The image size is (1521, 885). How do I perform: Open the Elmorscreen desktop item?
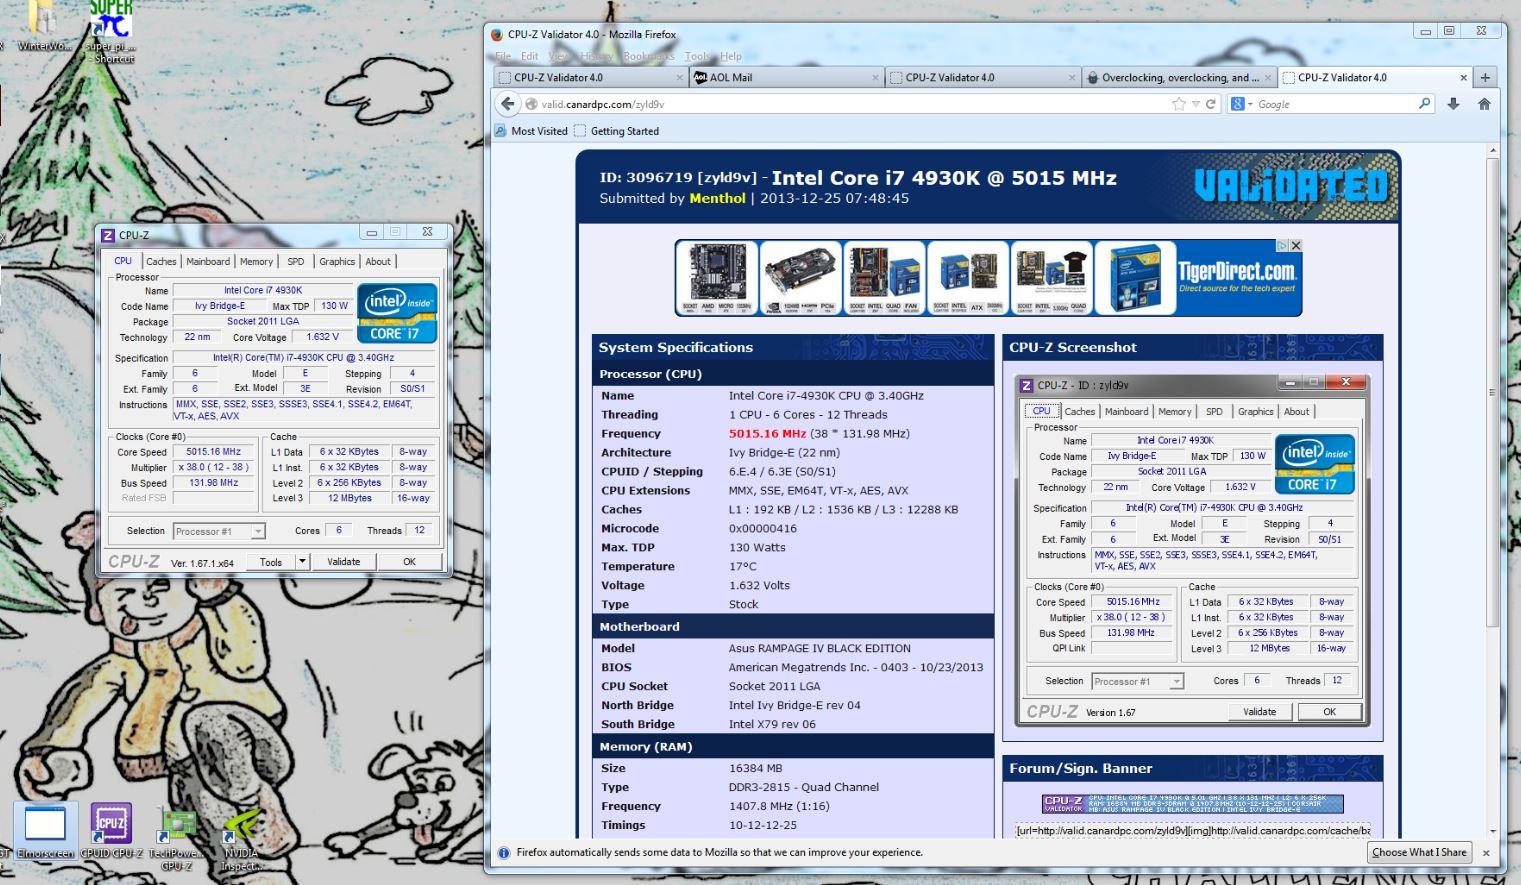(x=45, y=832)
